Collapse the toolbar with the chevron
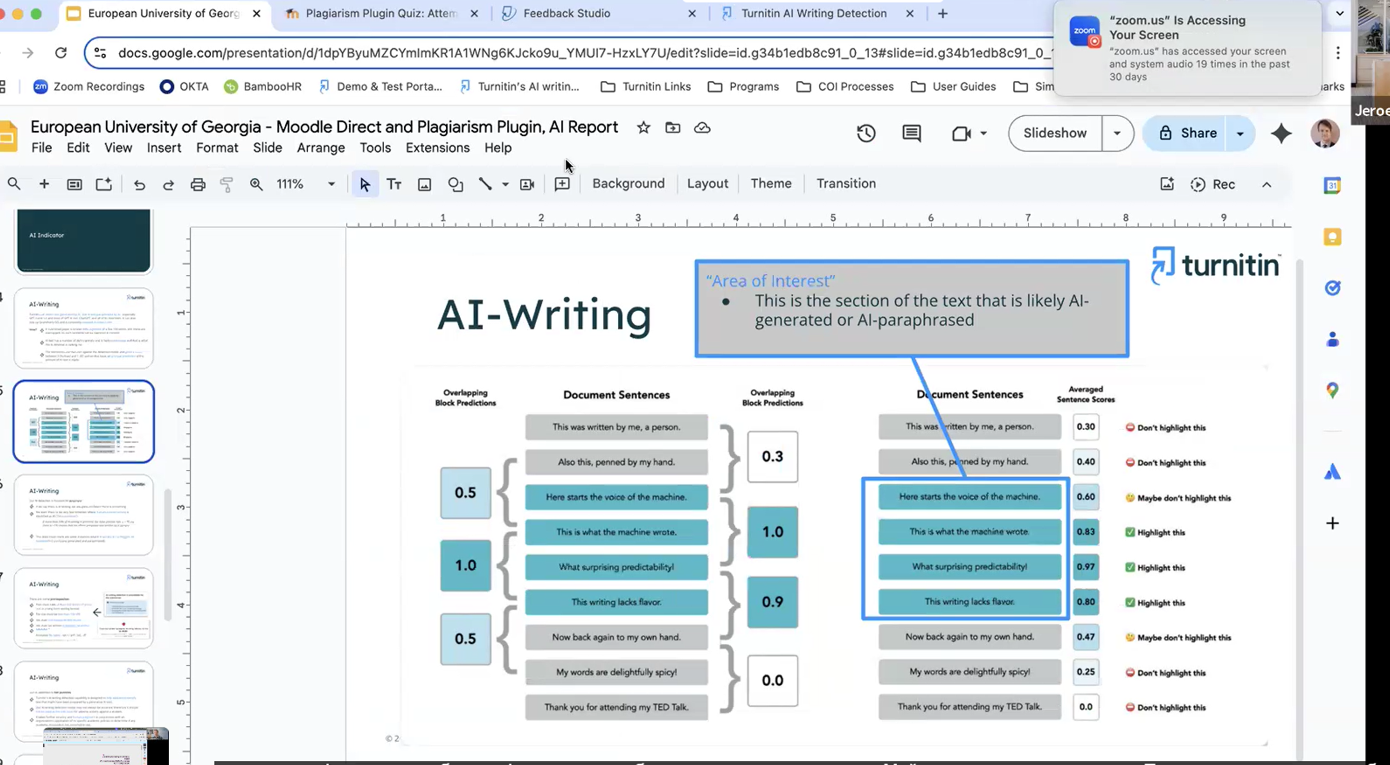The image size is (1390, 765). 1266,184
